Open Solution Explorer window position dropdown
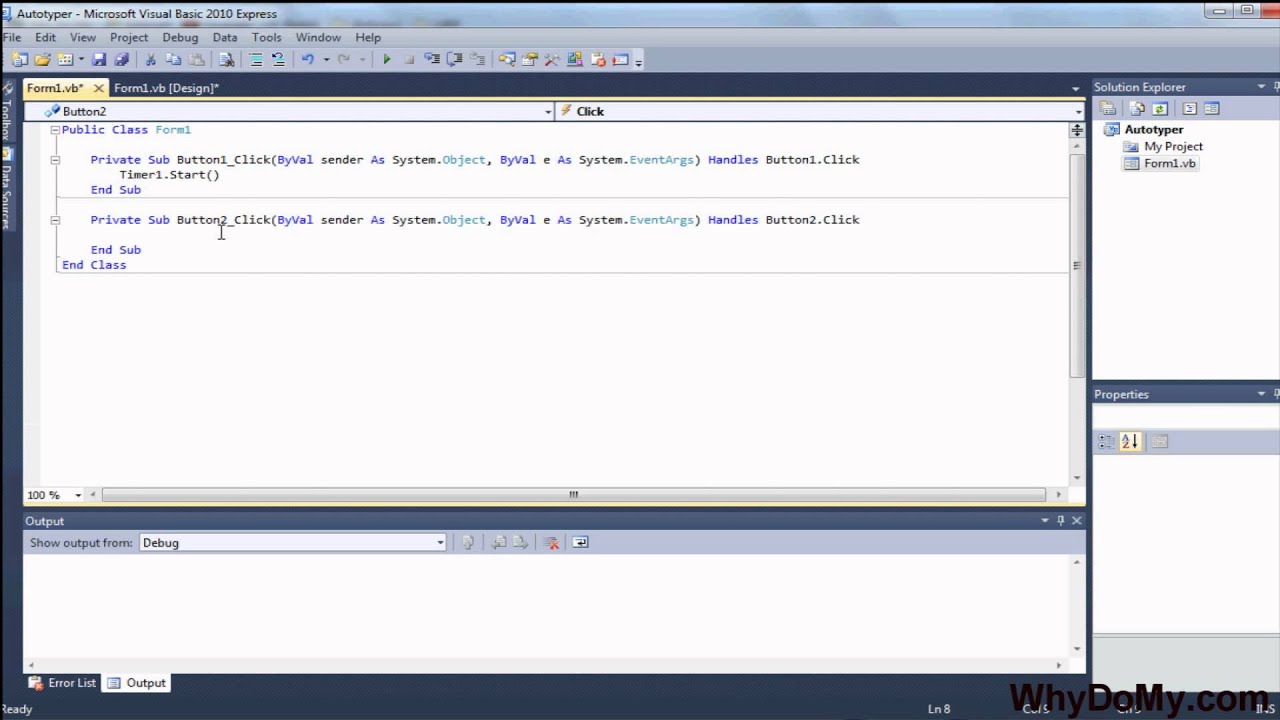 click(1262, 87)
